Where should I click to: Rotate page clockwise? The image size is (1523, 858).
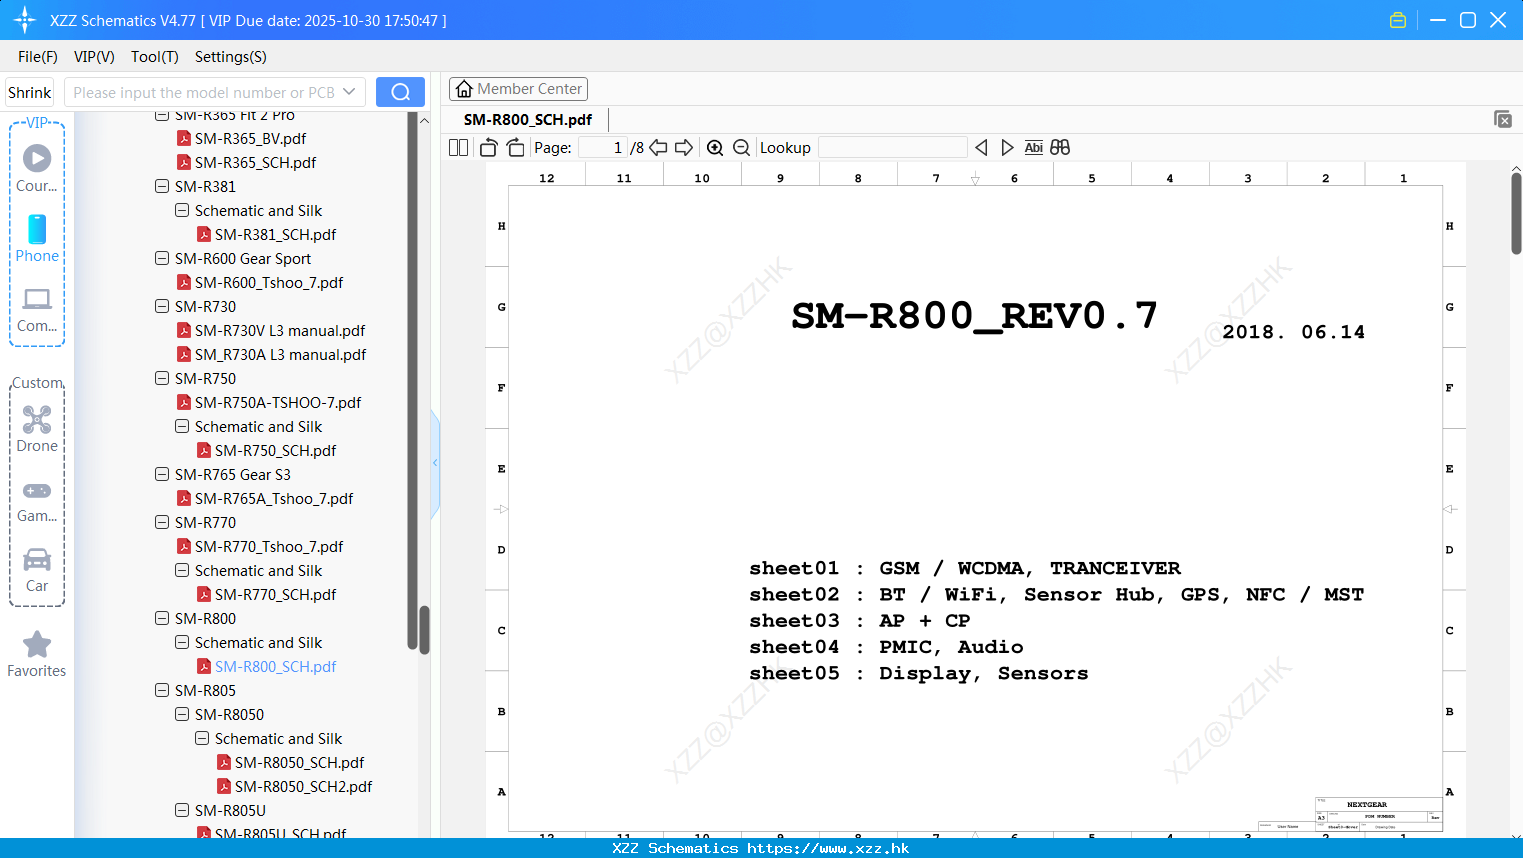tap(515, 147)
